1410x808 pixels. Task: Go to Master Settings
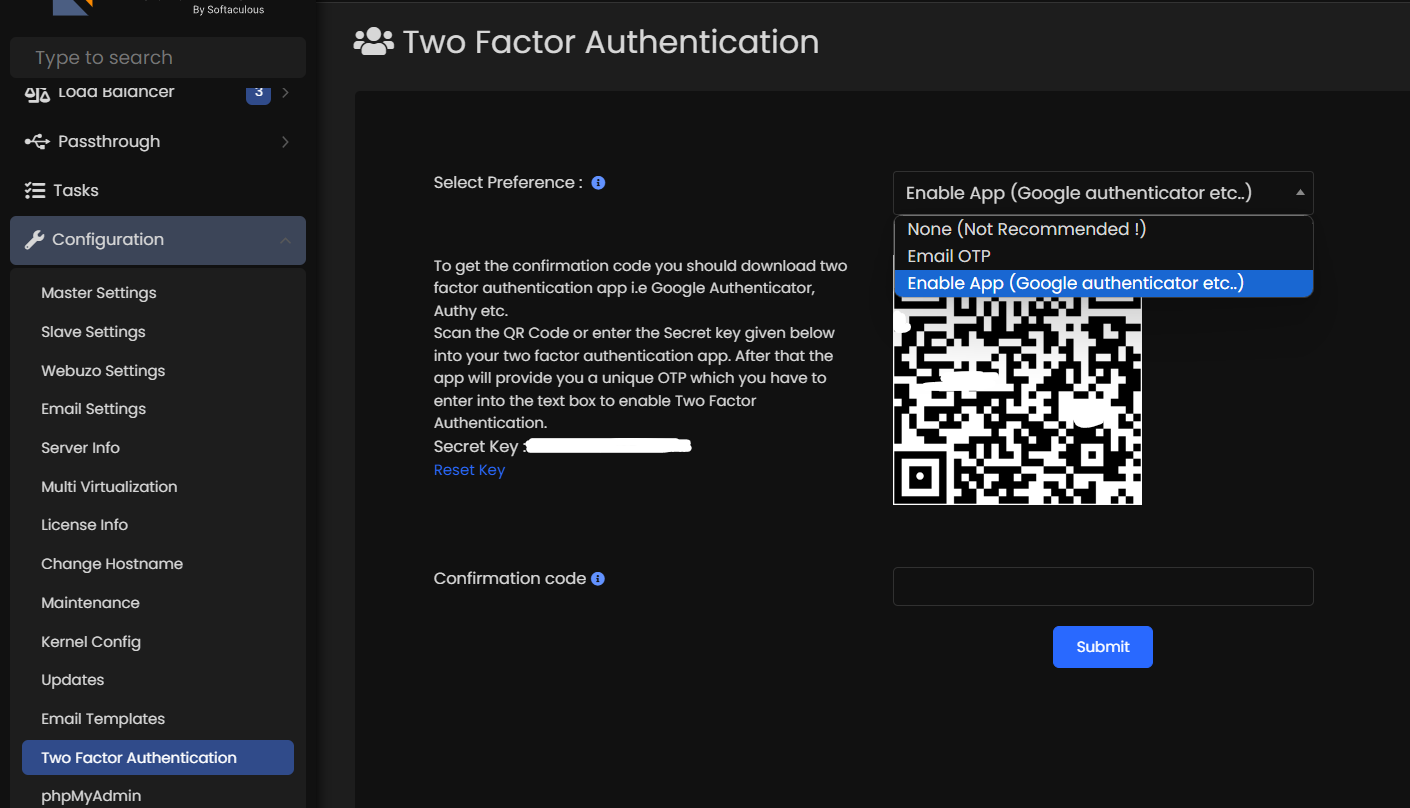(x=99, y=293)
